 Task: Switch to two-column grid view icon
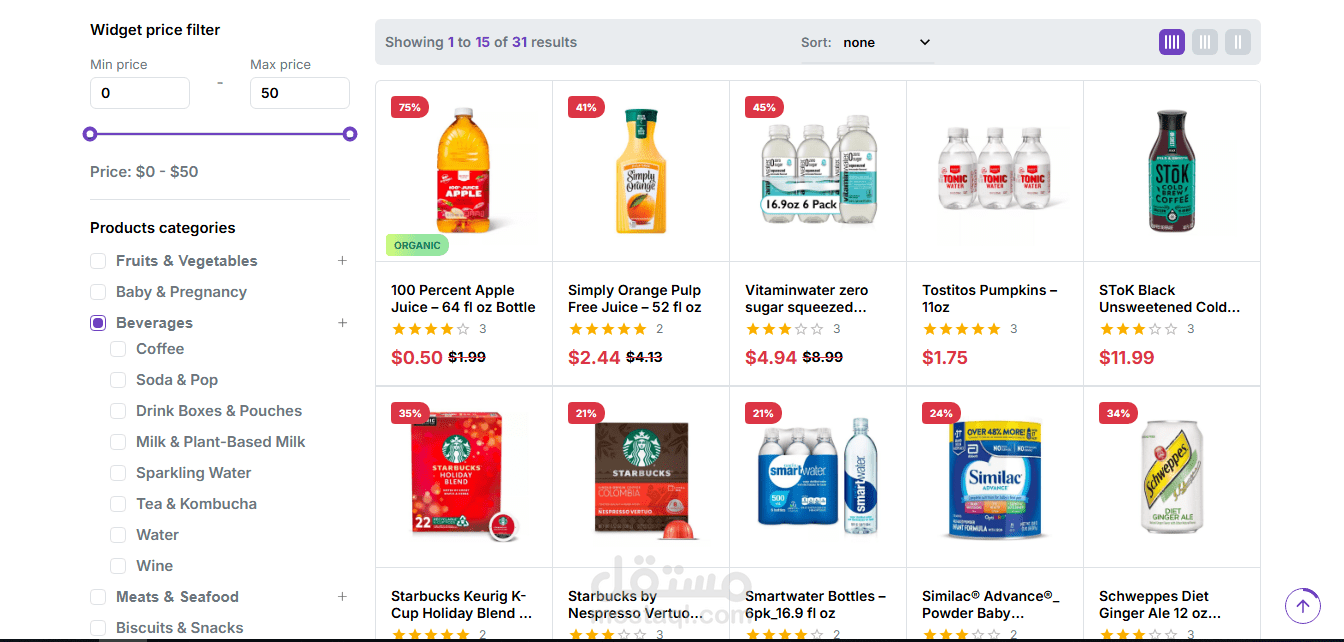coord(1238,42)
